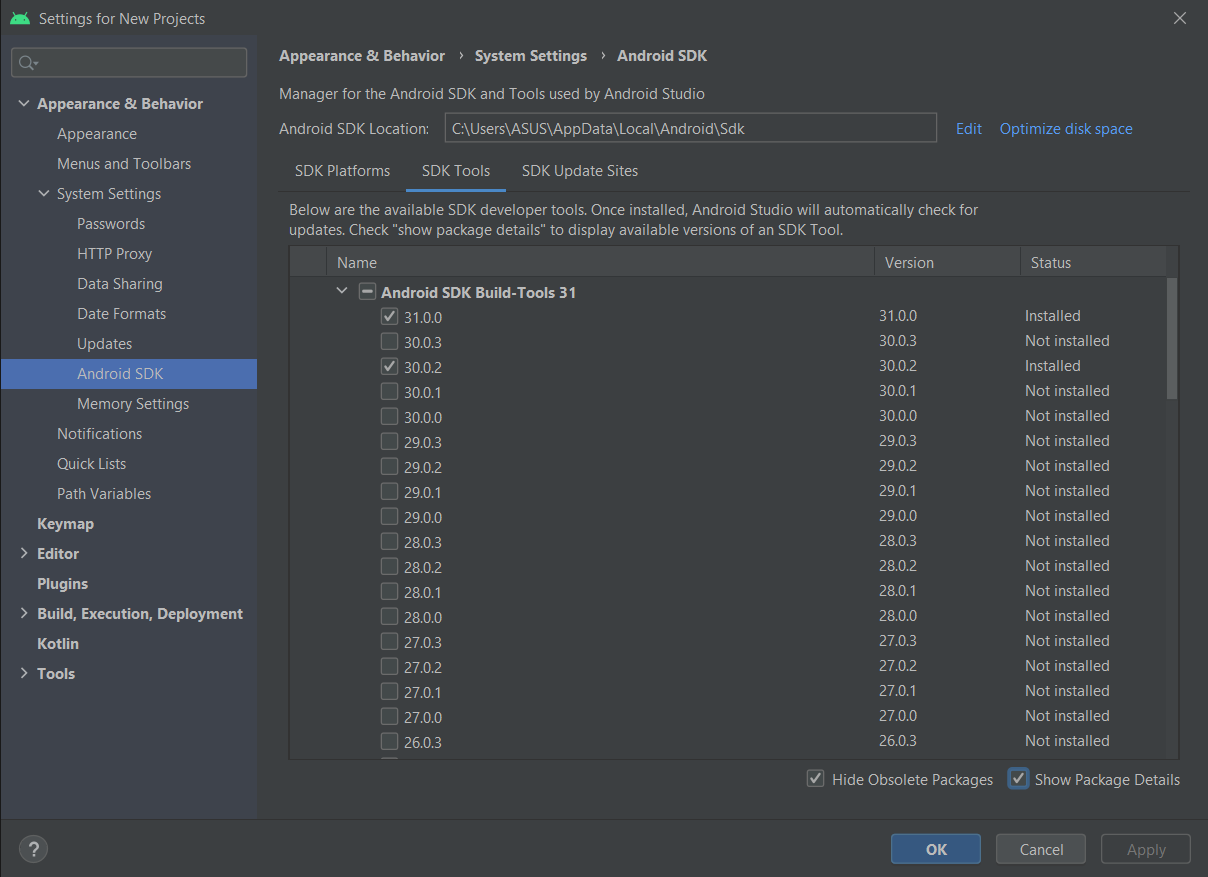Click the Android SDK Location field
The image size is (1208, 877).
click(x=690, y=128)
